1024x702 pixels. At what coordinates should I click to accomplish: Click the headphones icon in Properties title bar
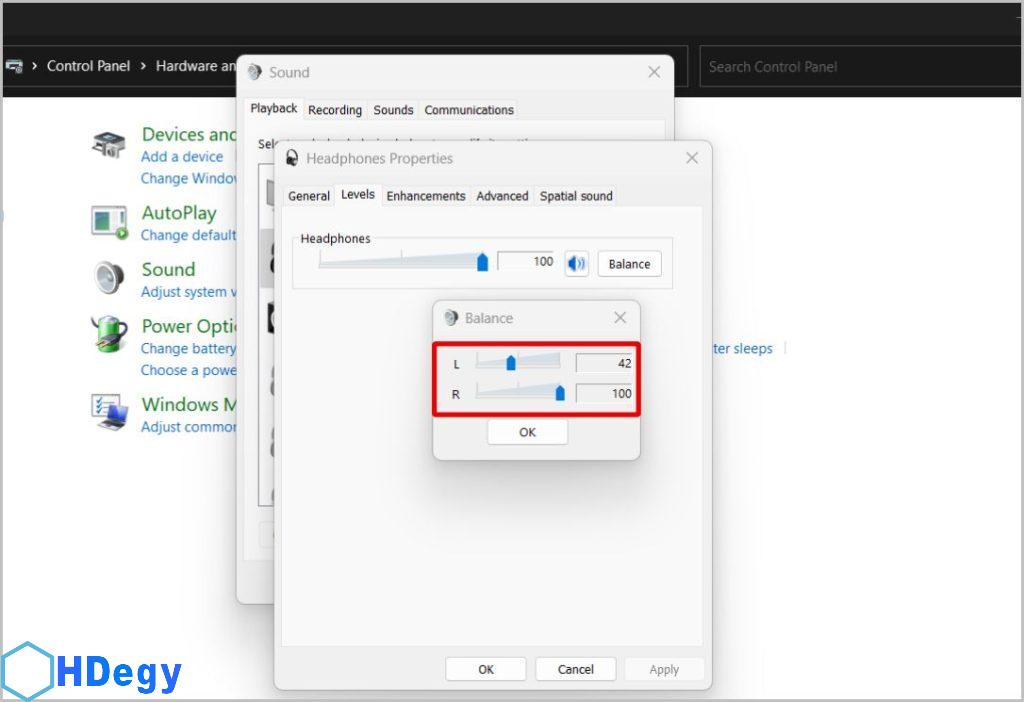click(x=292, y=158)
